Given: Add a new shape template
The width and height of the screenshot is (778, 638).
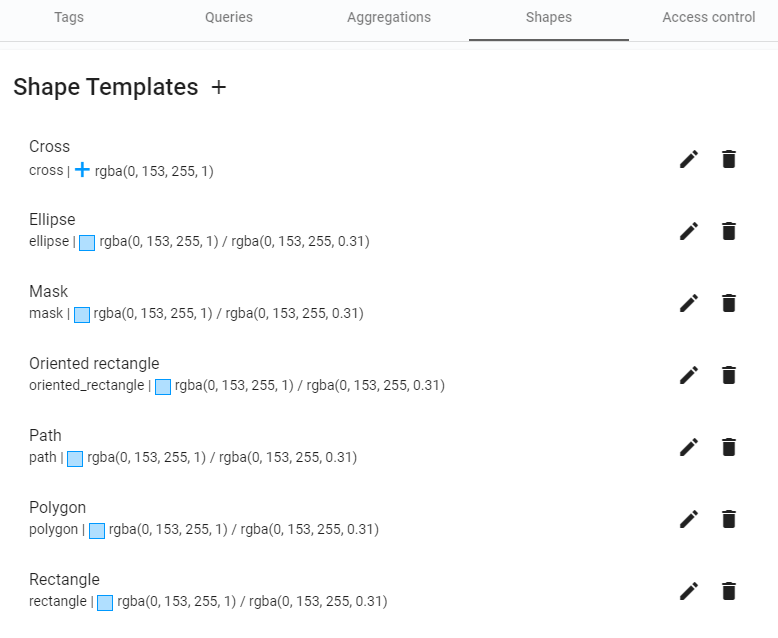Looking at the screenshot, I should click(x=219, y=88).
